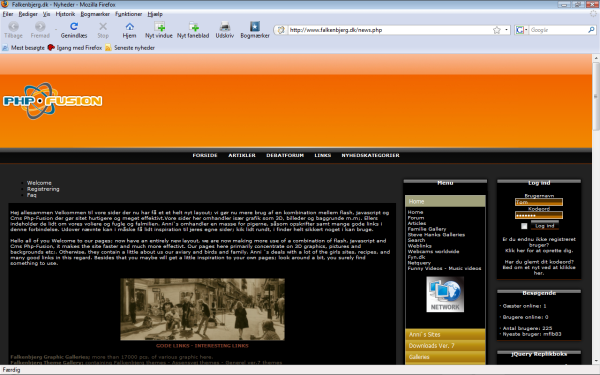Click the Brugernavn username field
Viewport: 600px width, 375px height.
pos(539,202)
